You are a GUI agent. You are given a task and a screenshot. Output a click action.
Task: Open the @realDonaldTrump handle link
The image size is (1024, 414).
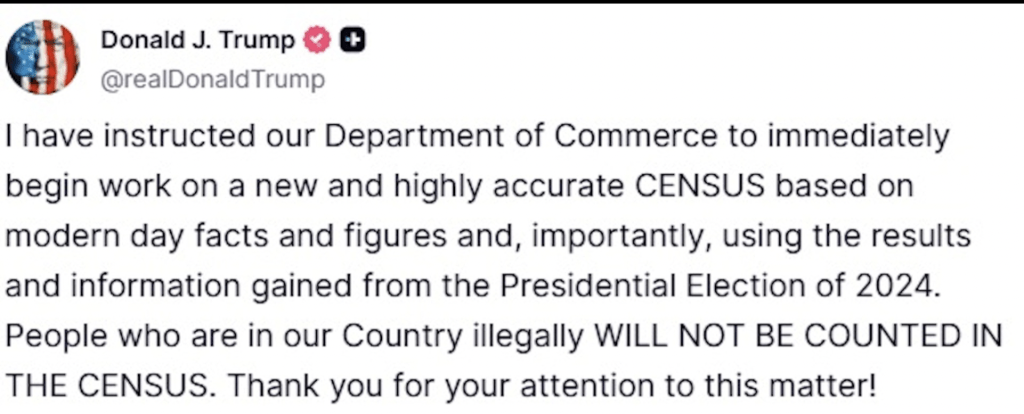tap(212, 80)
